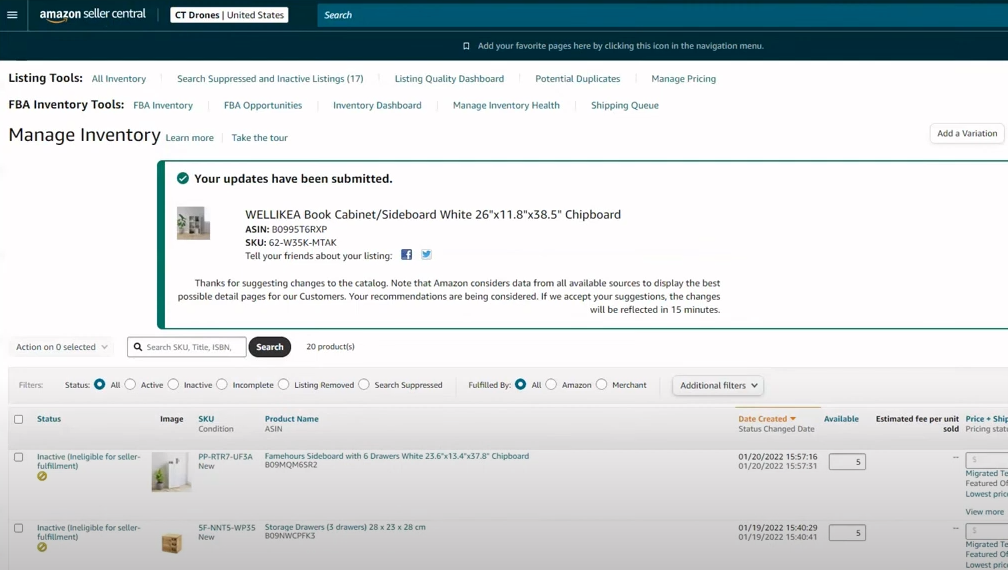Click the Amazon Seller Central logo
1008x570 pixels.
click(92, 15)
